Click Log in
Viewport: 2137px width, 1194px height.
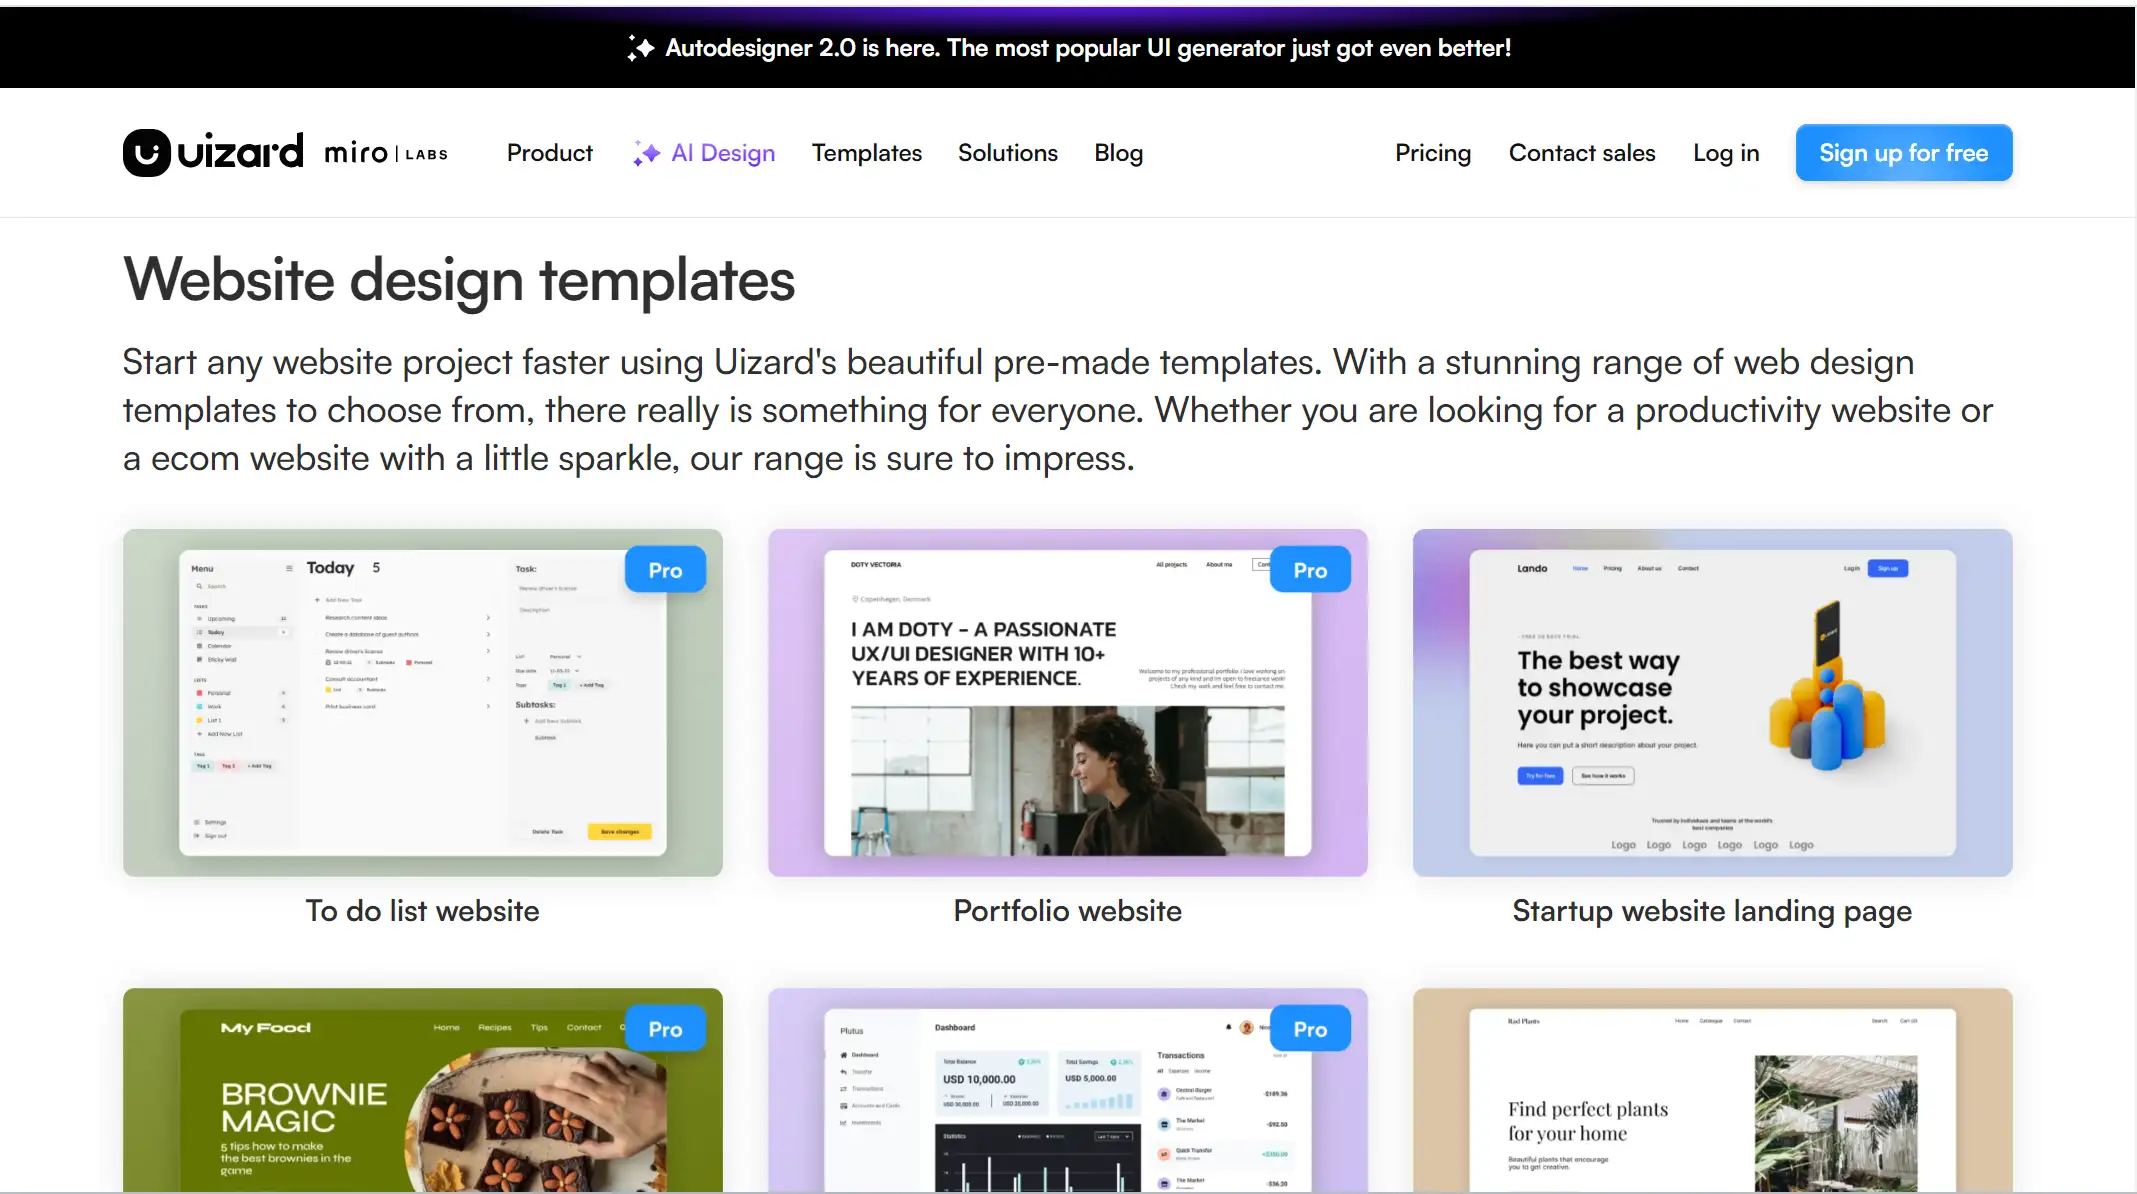click(x=1726, y=152)
